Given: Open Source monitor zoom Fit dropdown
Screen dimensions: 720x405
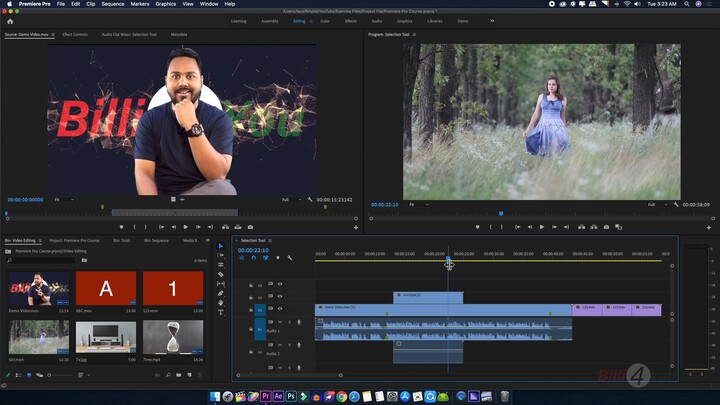Looking at the screenshot, I should click(x=64, y=200).
